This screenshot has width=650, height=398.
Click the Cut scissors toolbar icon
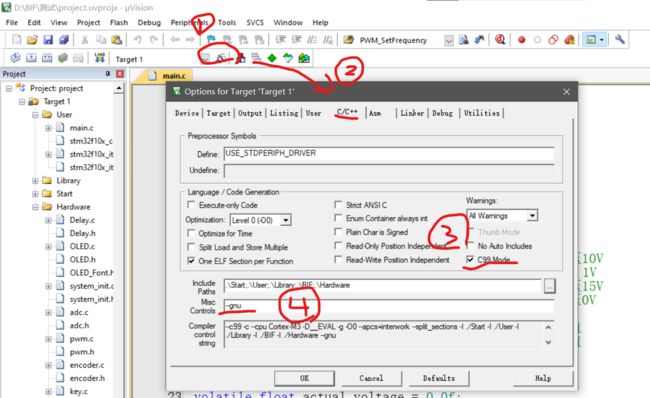[x=85, y=40]
